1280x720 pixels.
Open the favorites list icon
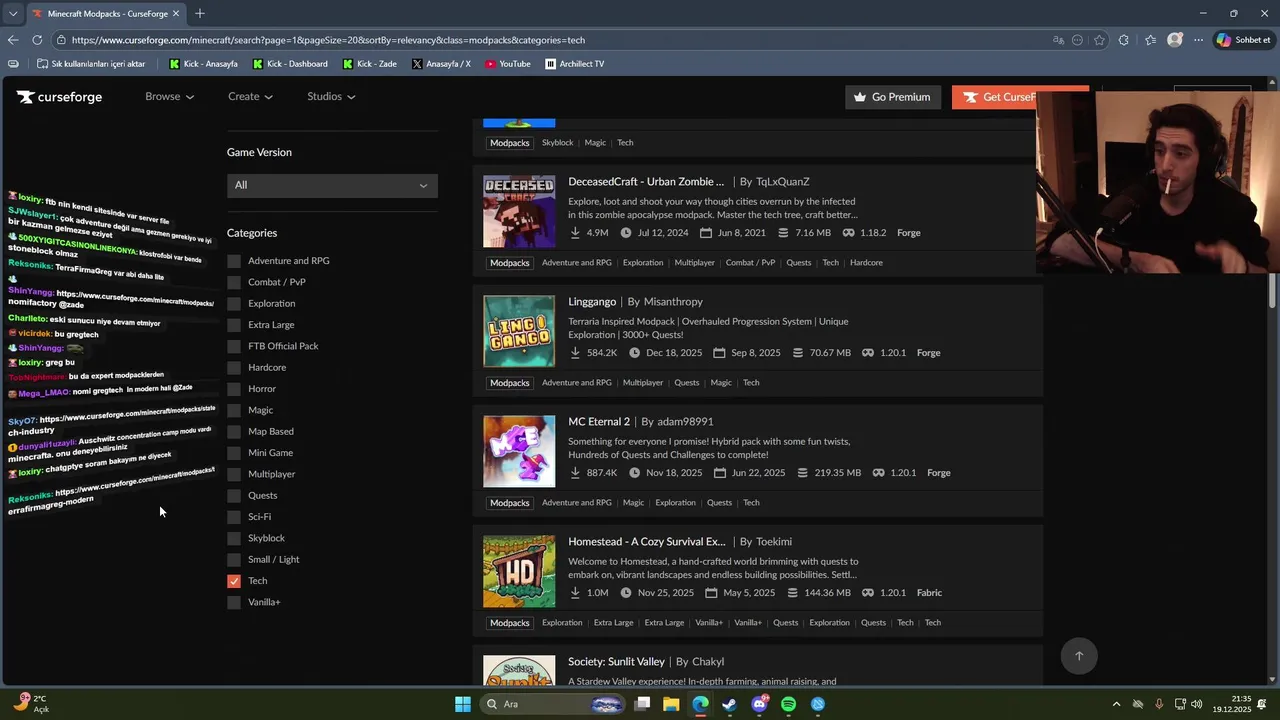coord(1150,40)
